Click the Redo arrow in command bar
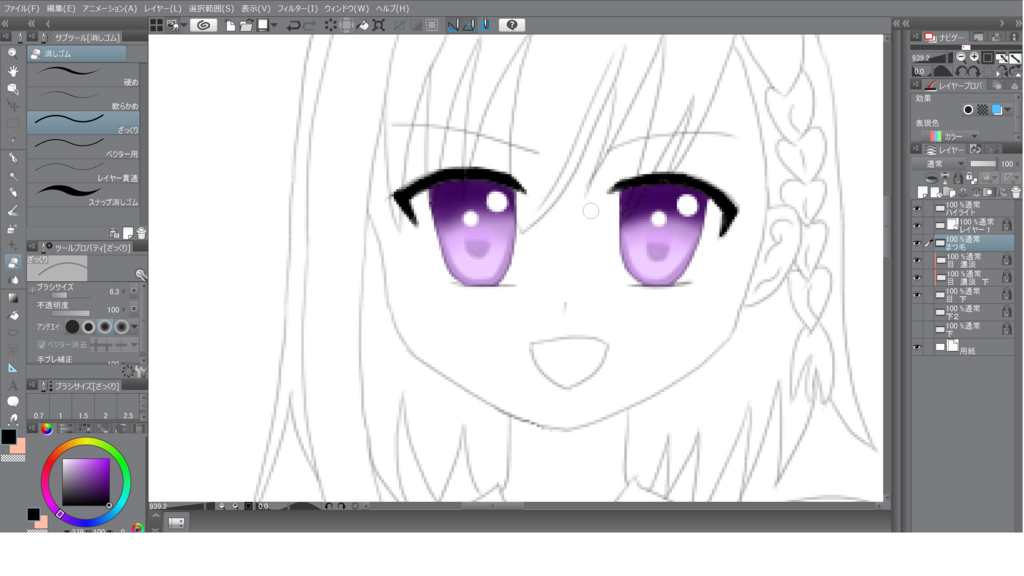The width and height of the screenshot is (1024, 576). [x=310, y=25]
